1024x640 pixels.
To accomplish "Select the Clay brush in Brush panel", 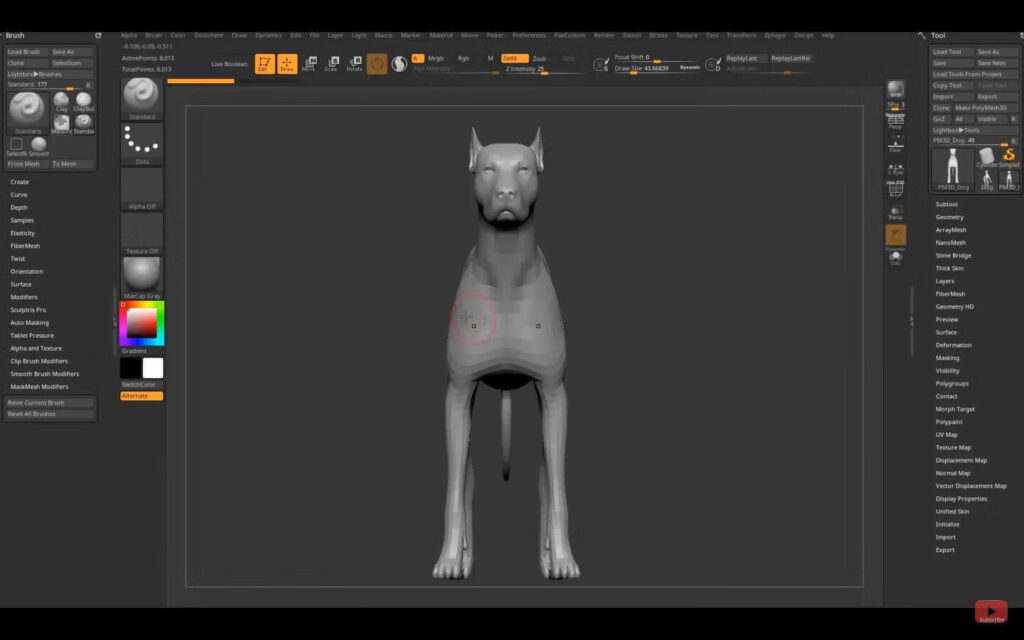I will coord(61,99).
